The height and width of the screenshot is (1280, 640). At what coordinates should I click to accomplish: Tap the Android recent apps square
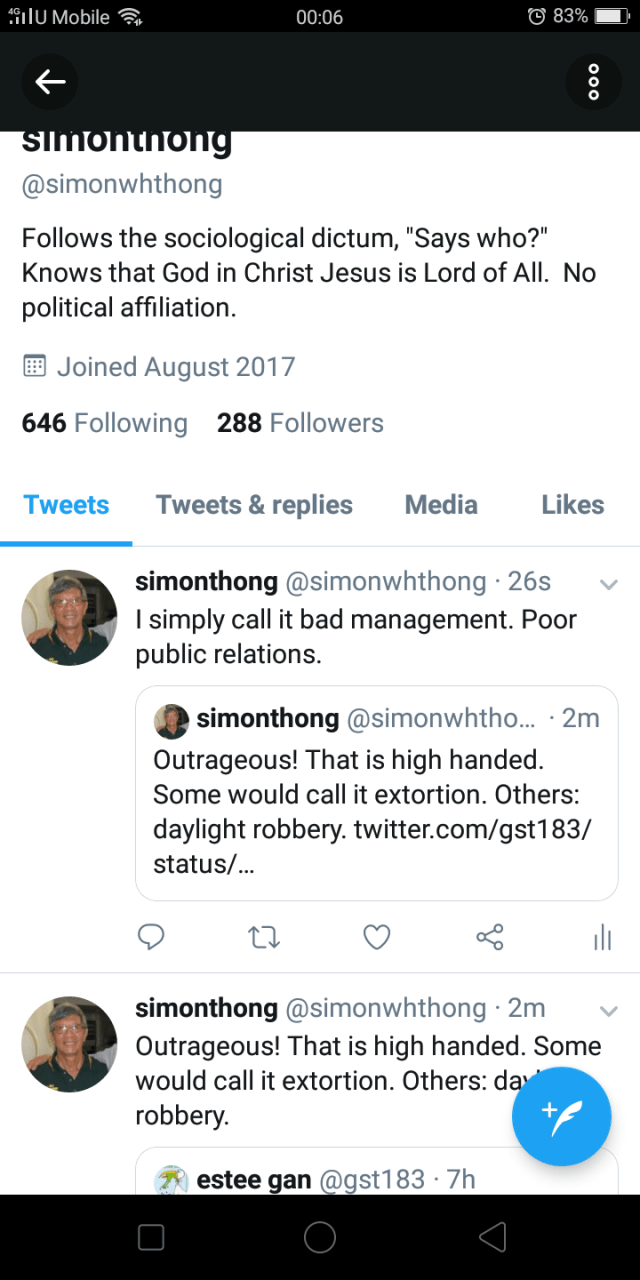pyautogui.click(x=151, y=1237)
